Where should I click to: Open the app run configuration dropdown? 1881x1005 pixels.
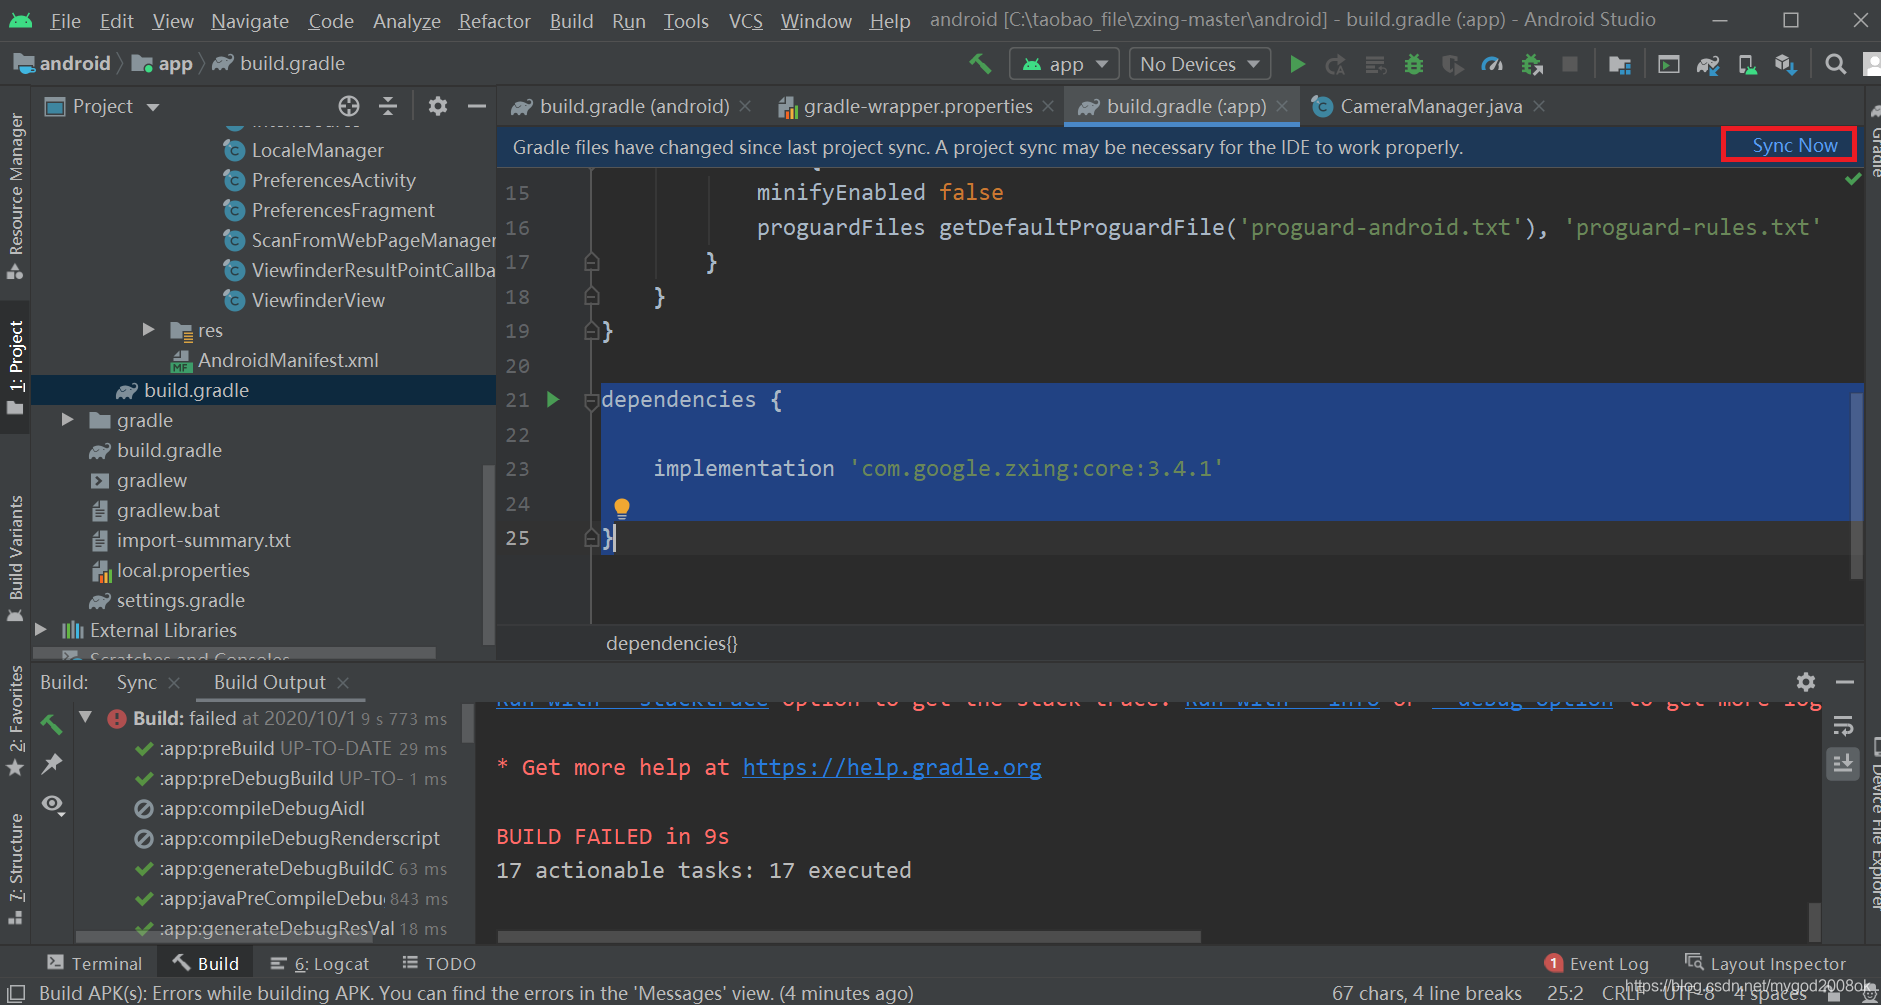coord(1063,63)
